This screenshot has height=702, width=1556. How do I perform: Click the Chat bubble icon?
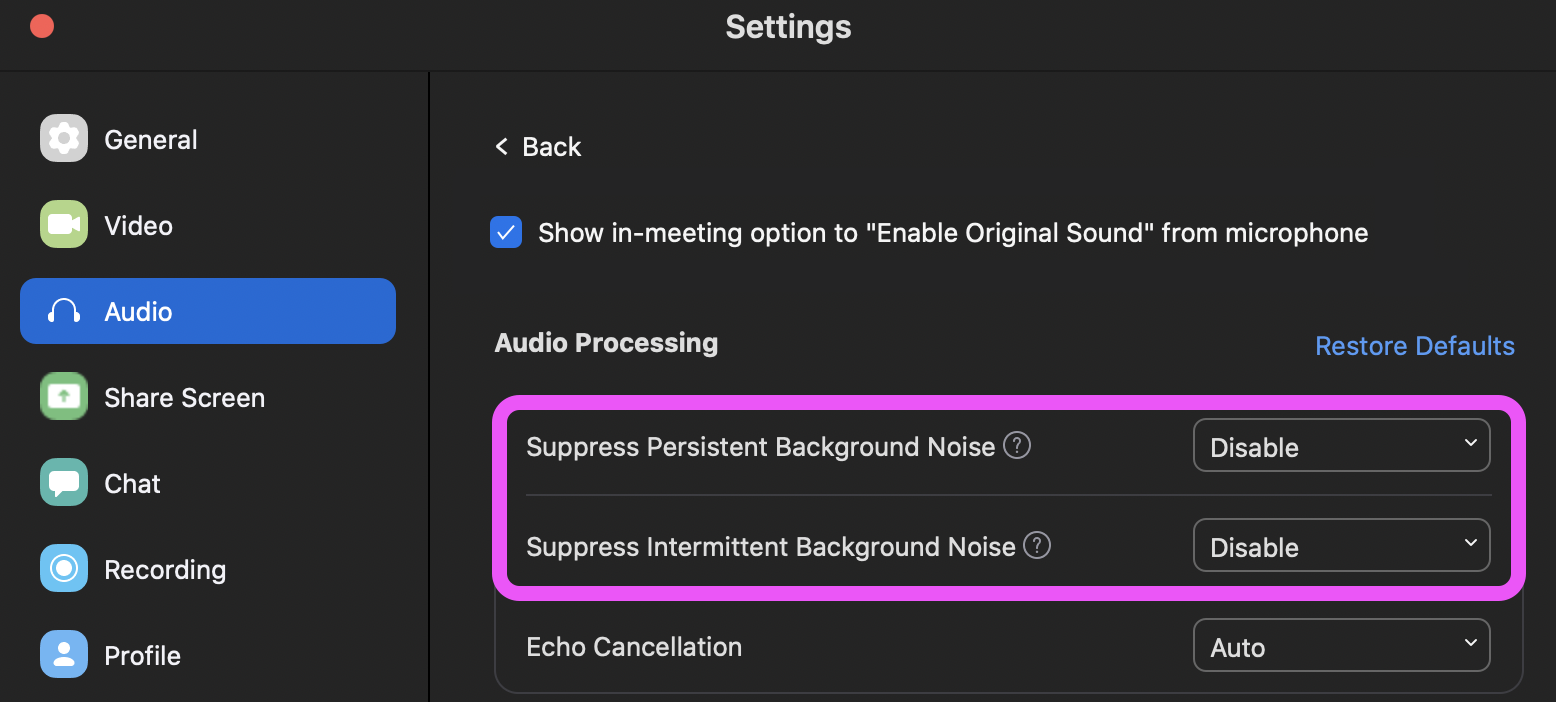[x=64, y=482]
